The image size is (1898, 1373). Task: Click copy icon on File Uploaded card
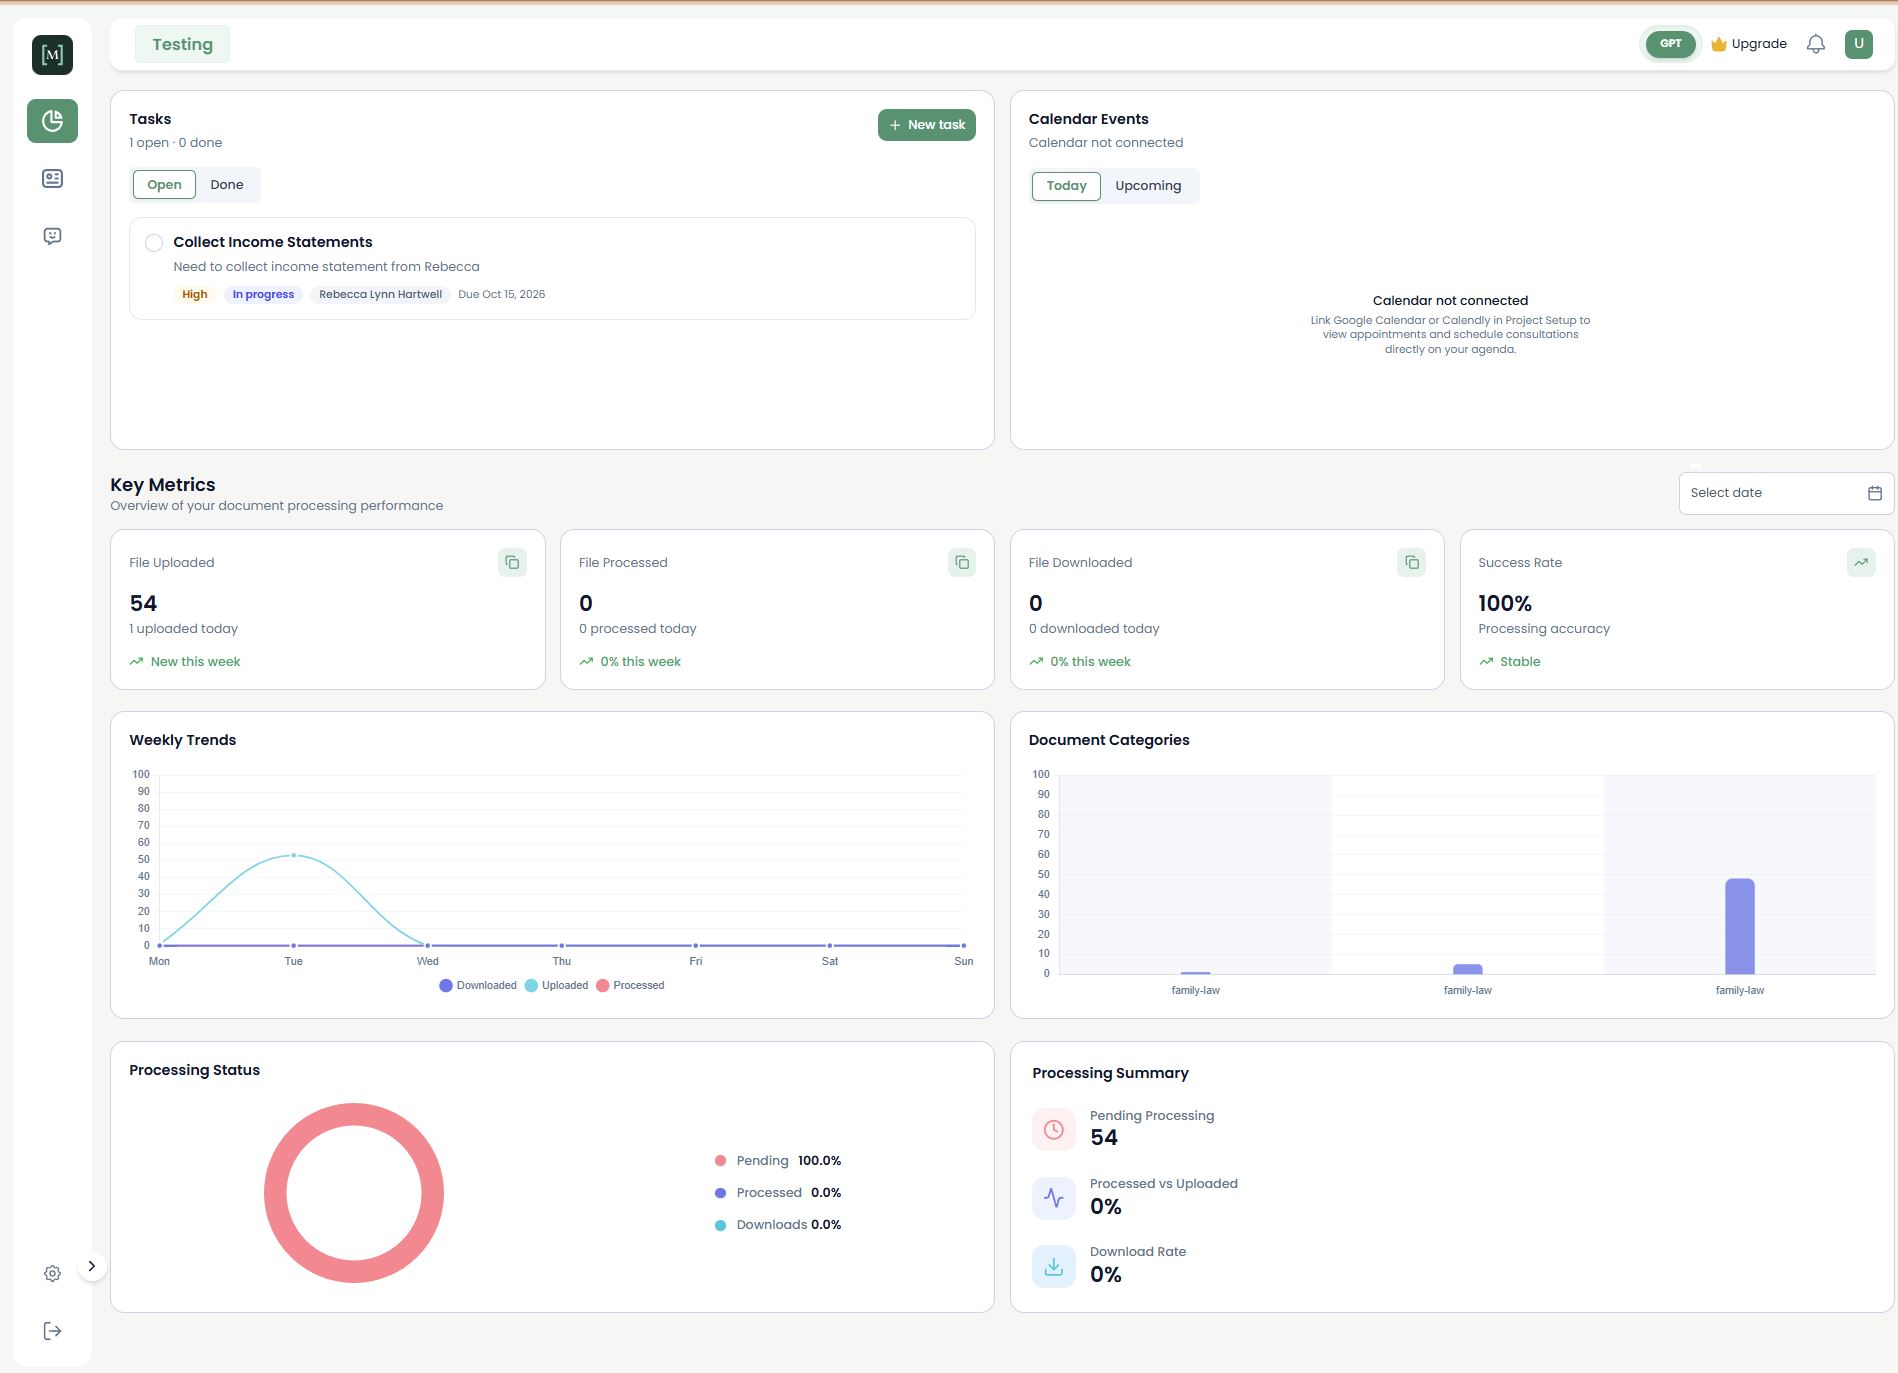click(512, 563)
